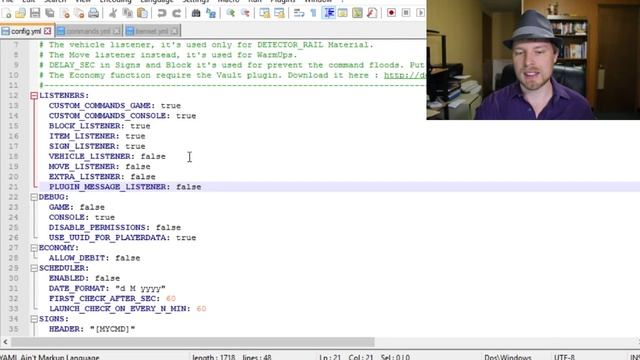Viewport: 640px width, 360px height.
Task: Click the horizontal scrollbar thumb
Action: [193, 342]
